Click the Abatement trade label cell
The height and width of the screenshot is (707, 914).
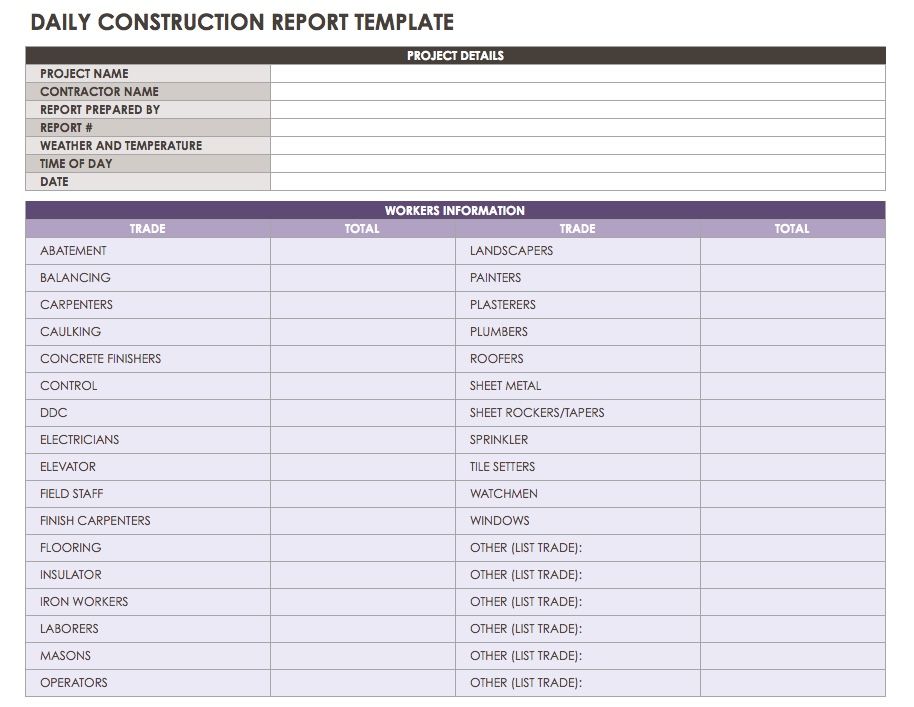tap(147, 251)
